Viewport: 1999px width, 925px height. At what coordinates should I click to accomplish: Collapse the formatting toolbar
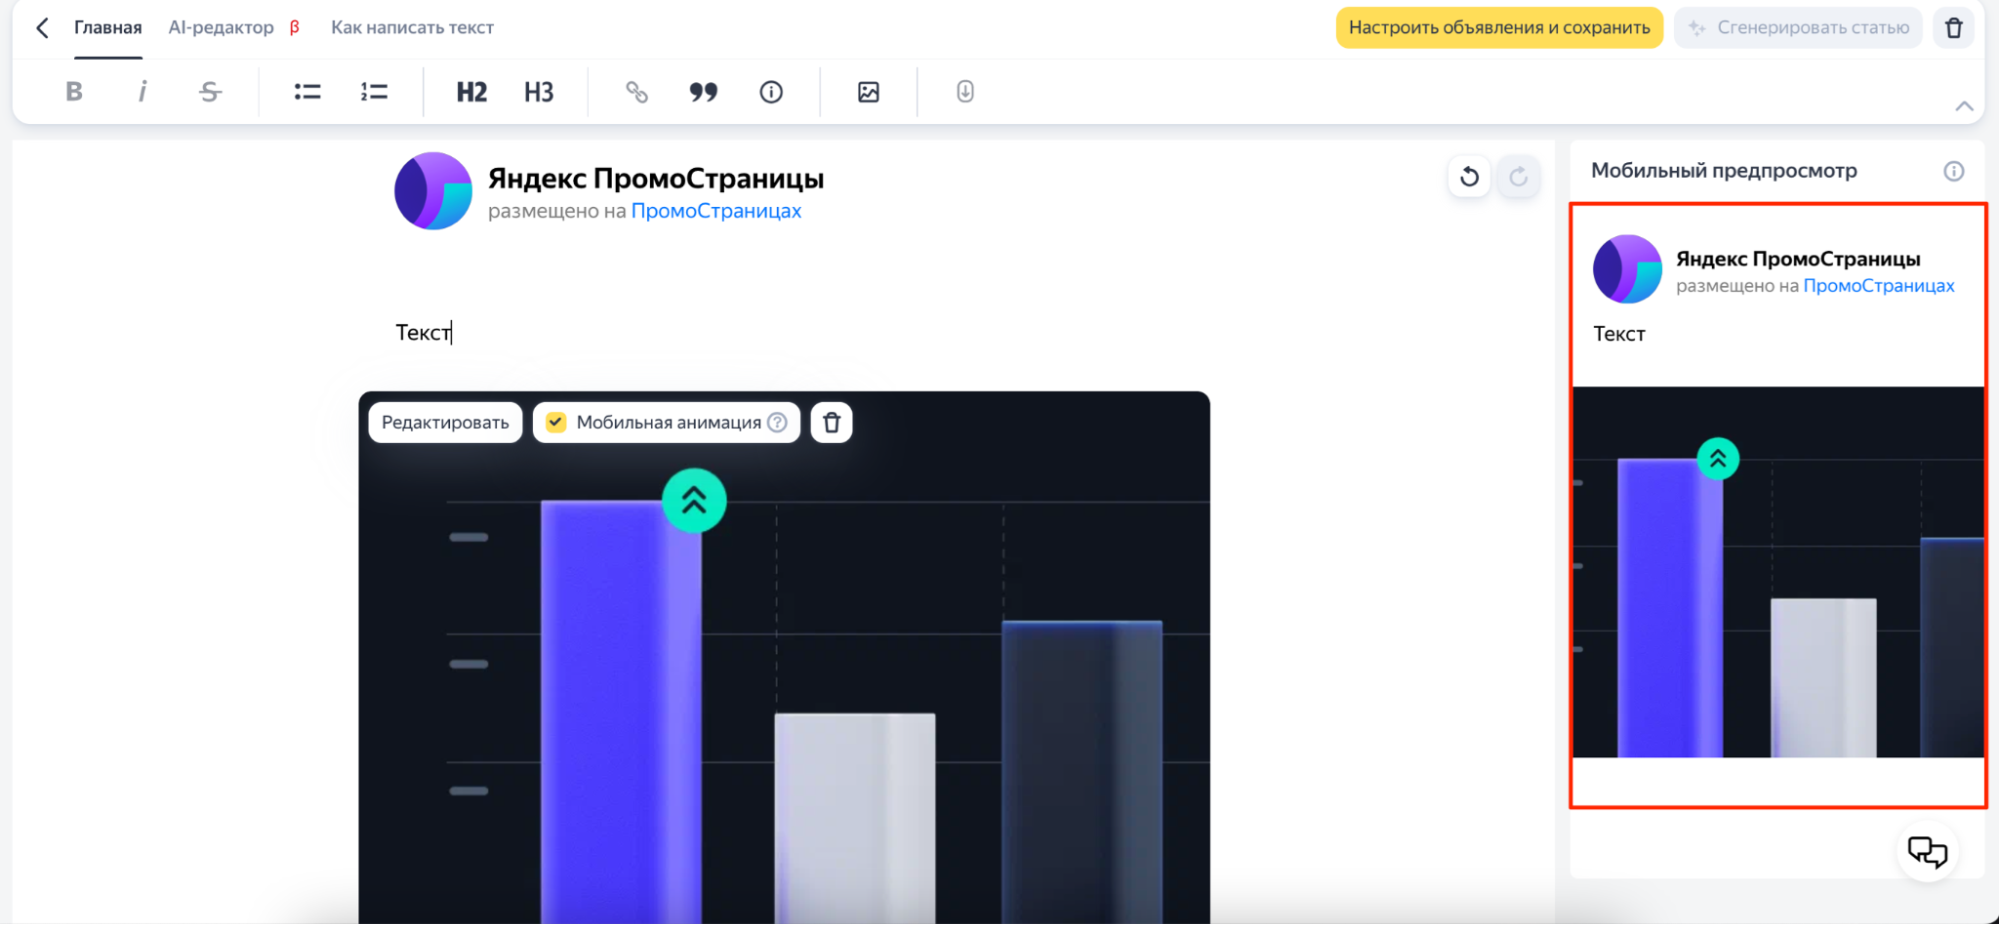tap(1964, 106)
